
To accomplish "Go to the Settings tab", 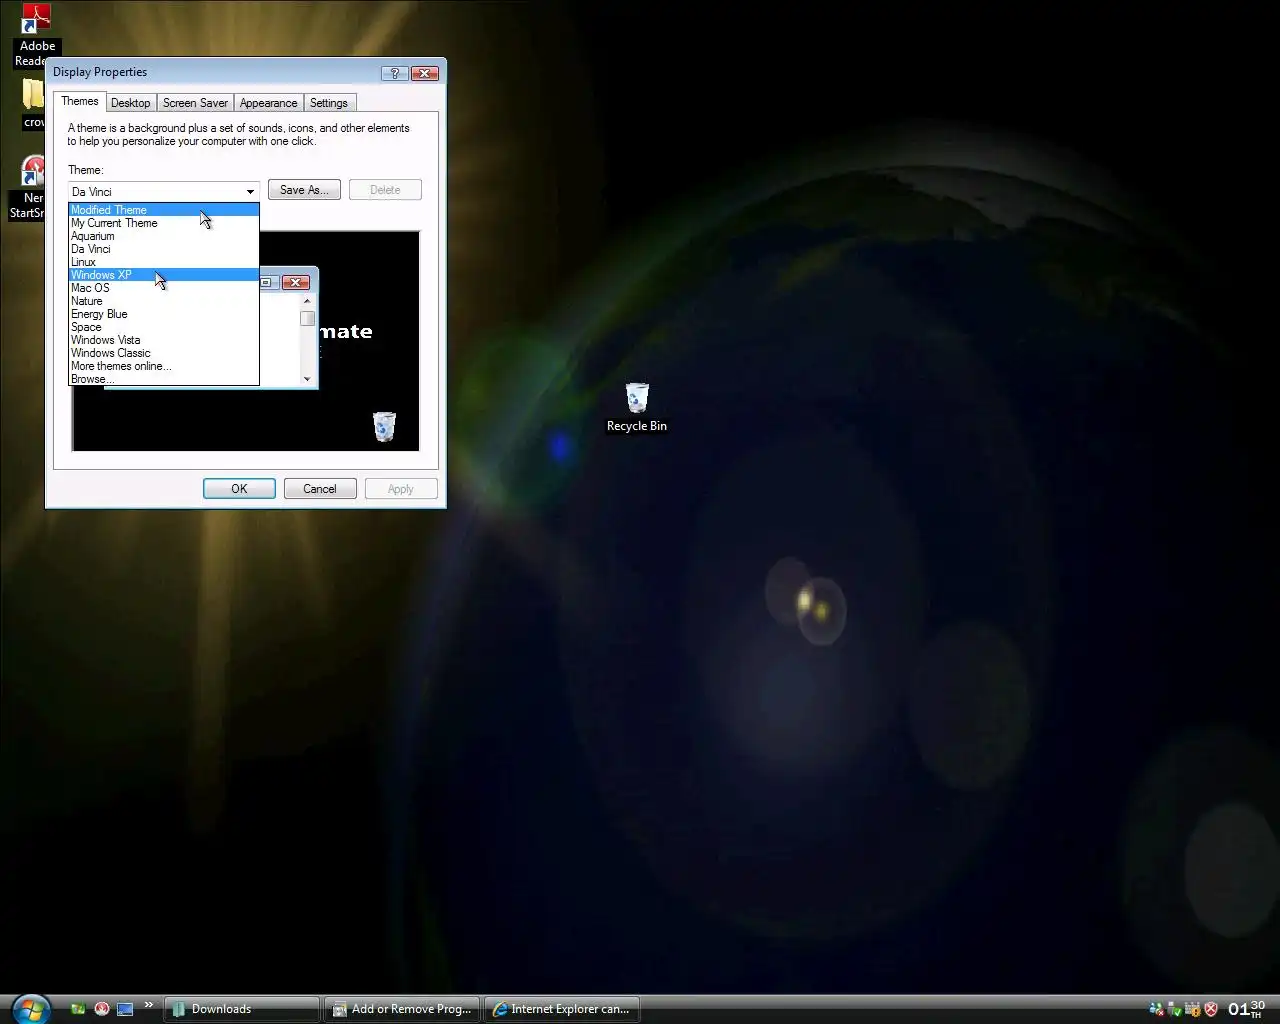I will [328, 103].
